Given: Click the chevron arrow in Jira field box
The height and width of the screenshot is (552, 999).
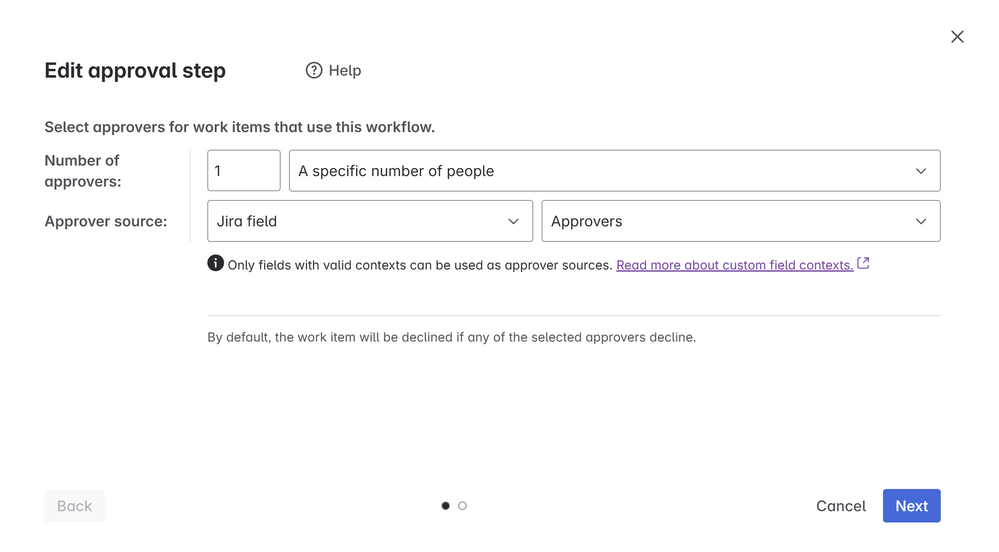Looking at the screenshot, I should pyautogui.click(x=513, y=221).
